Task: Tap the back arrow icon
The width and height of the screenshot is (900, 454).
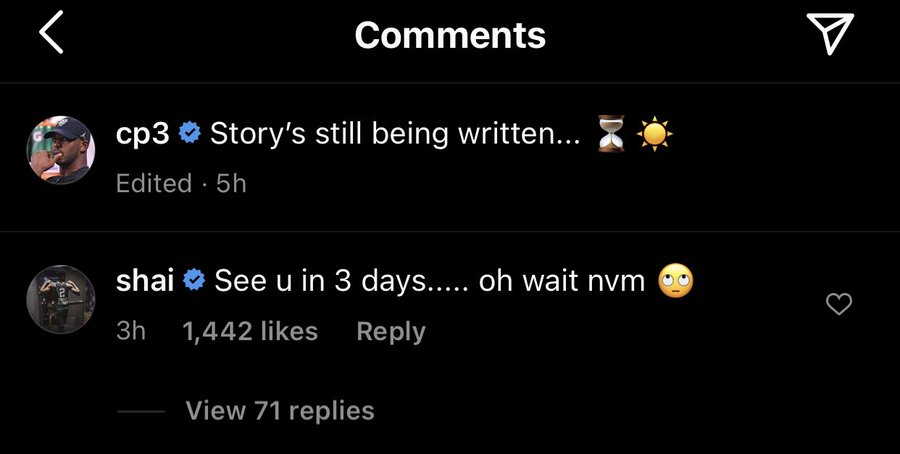Action: [51, 33]
